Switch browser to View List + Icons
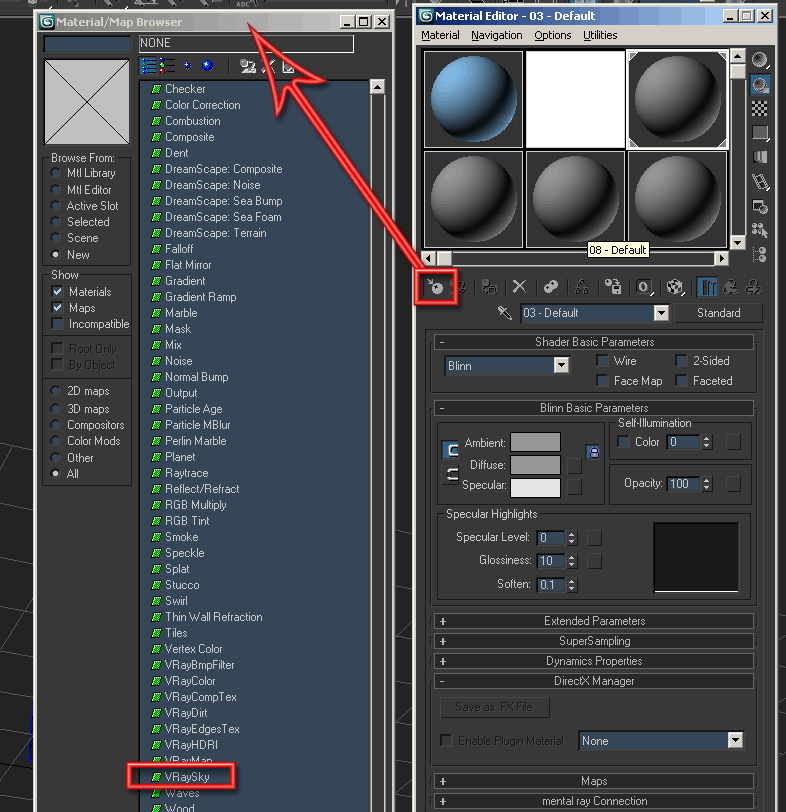 coord(167,66)
